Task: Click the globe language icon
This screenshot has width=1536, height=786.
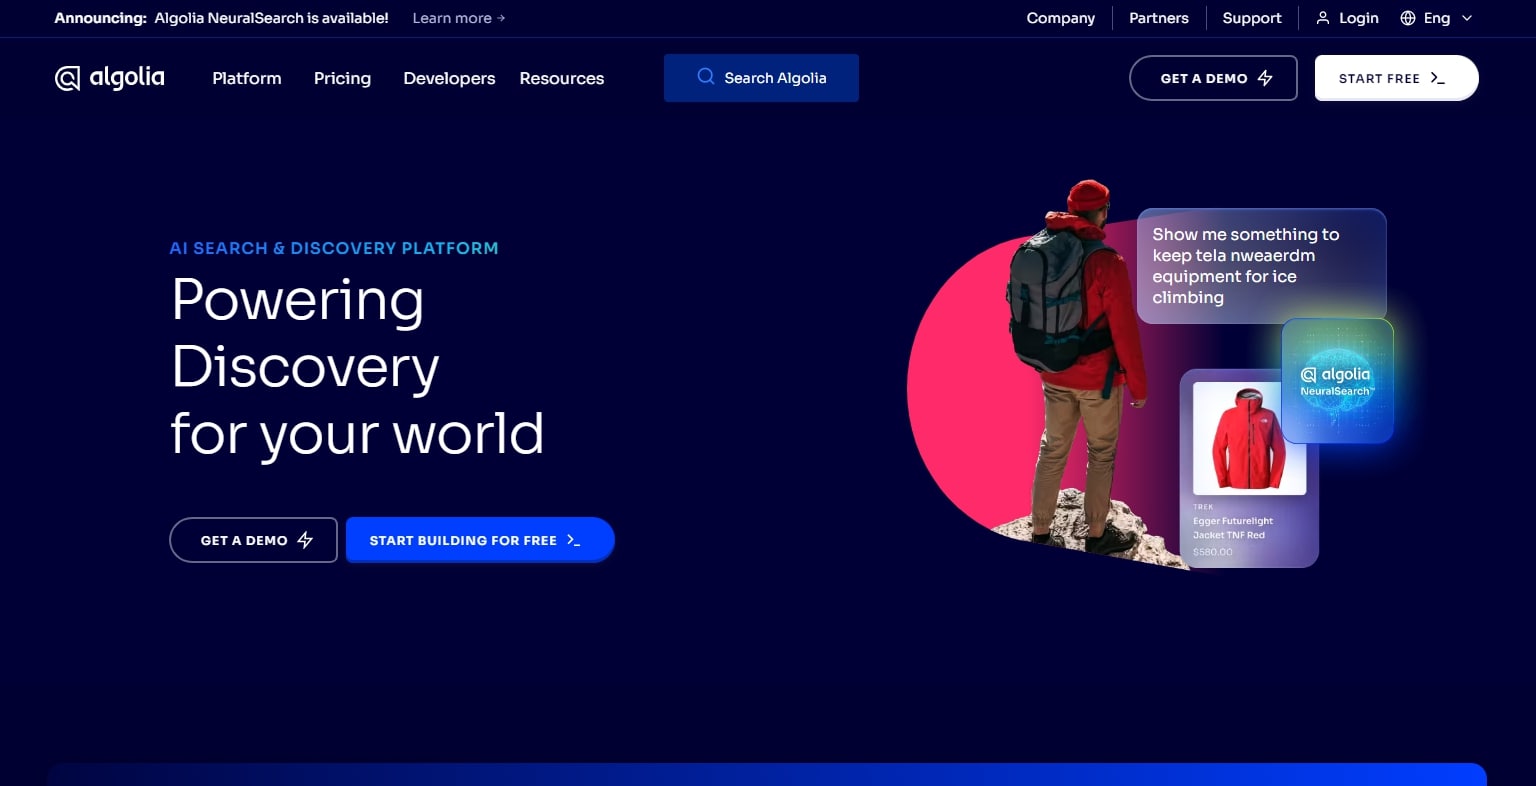Action: pos(1408,18)
